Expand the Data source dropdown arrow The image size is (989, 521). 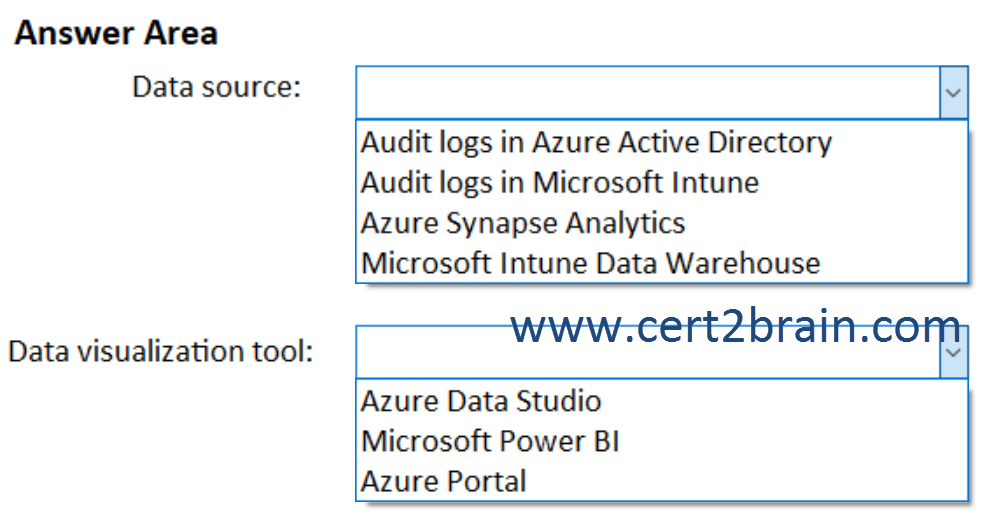tap(953, 93)
